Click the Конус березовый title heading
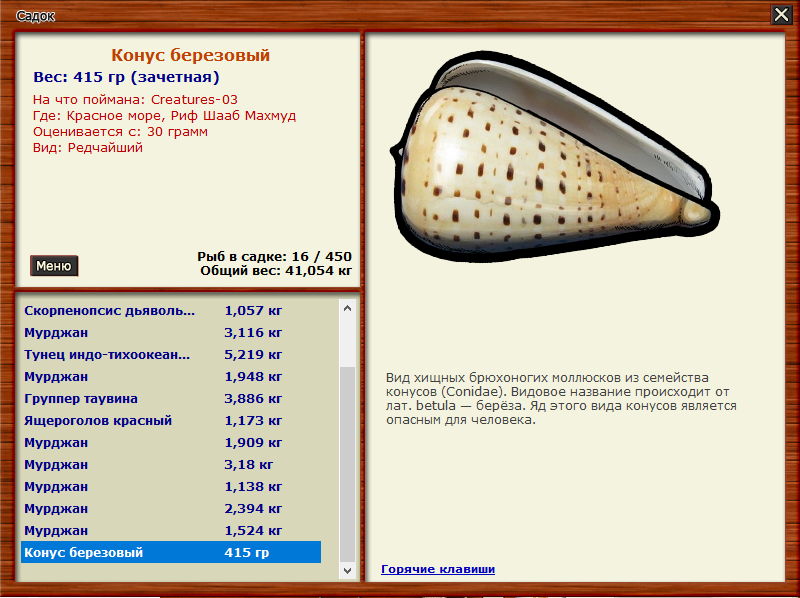 190,55
